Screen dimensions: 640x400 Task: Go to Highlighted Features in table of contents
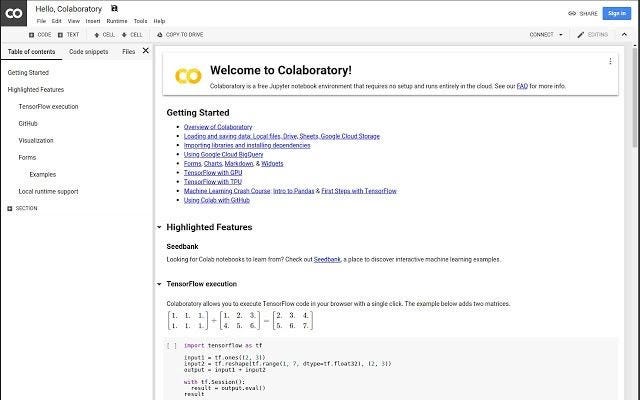pos(36,89)
